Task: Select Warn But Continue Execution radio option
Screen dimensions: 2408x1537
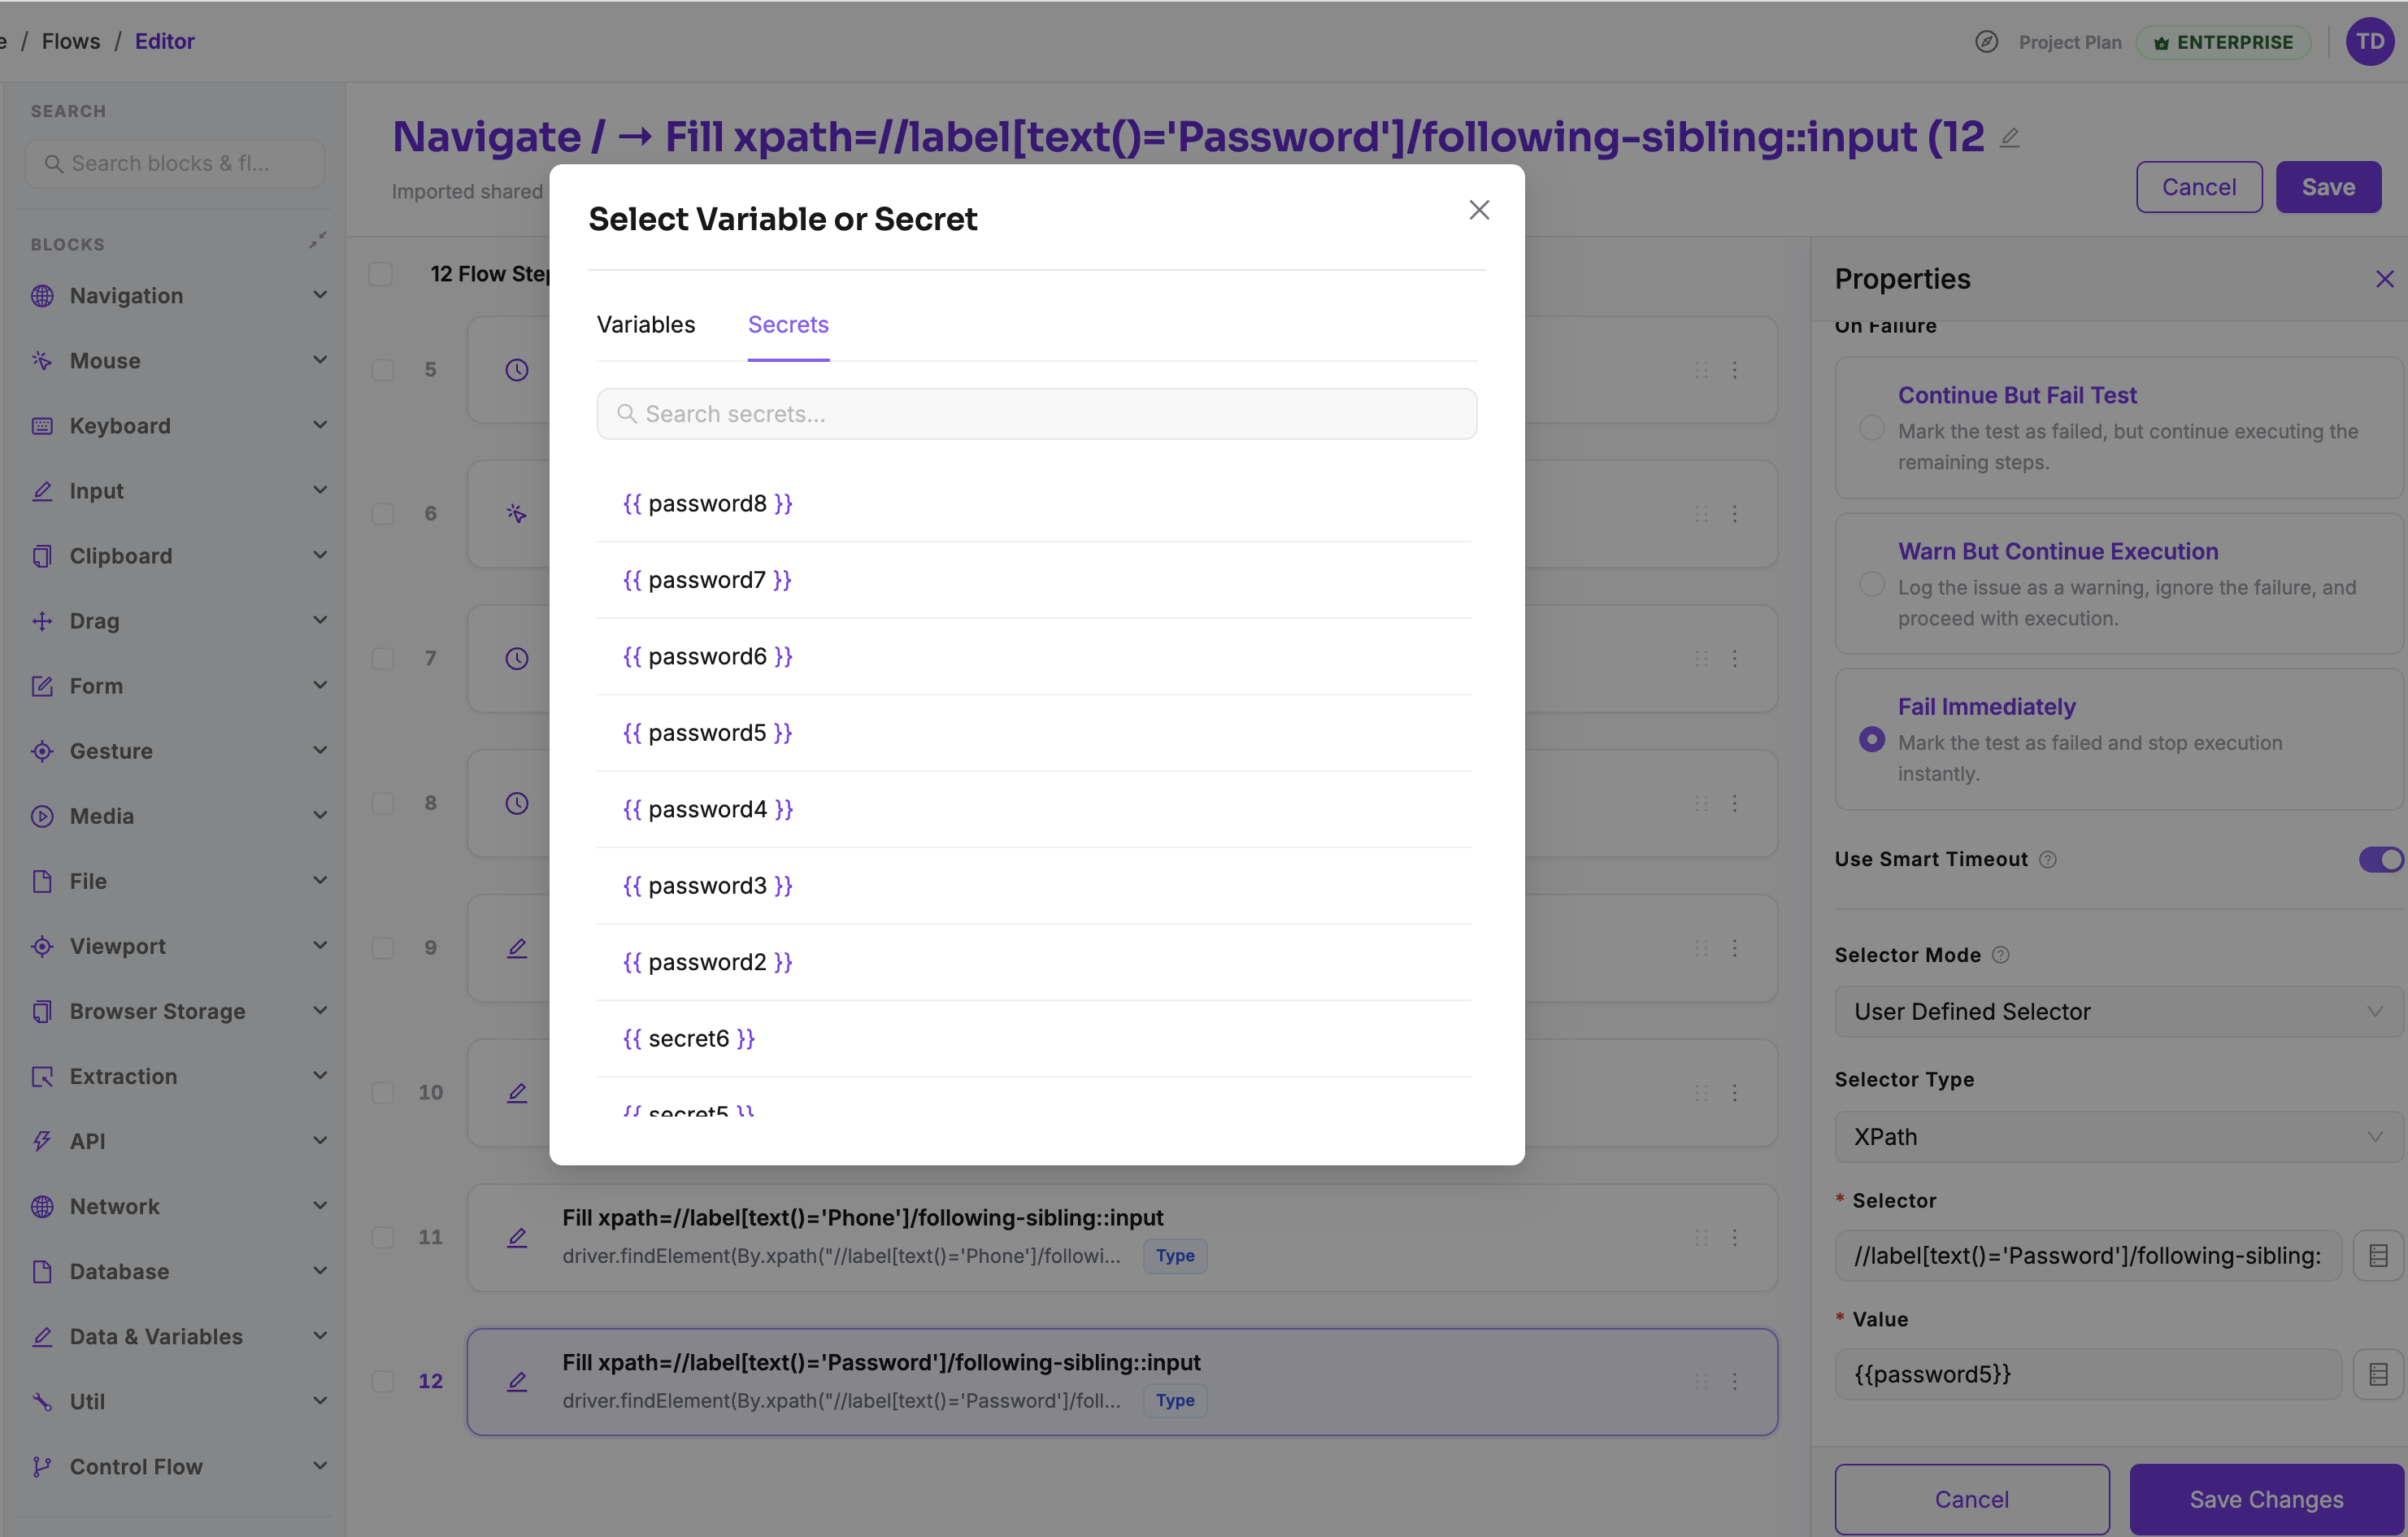Action: (x=1872, y=584)
